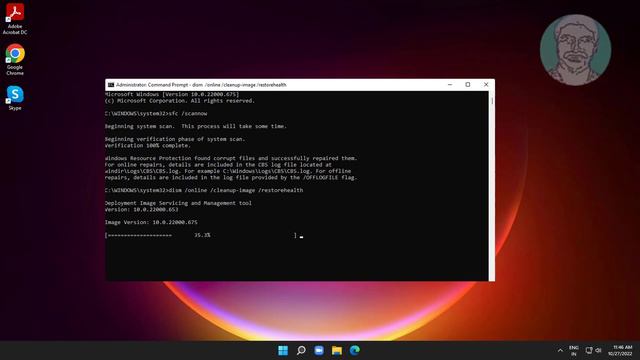Viewport: 640px width, 360px height.
Task: Open the Skype desktop shortcut
Action: (x=15, y=98)
